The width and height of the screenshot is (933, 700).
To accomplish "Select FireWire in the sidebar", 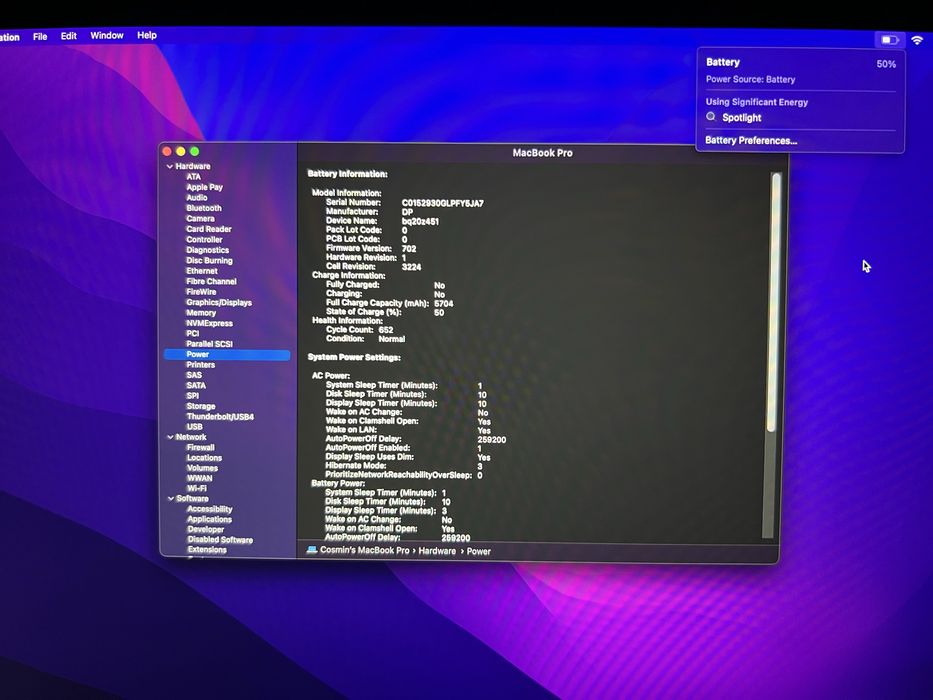I will coord(201,292).
